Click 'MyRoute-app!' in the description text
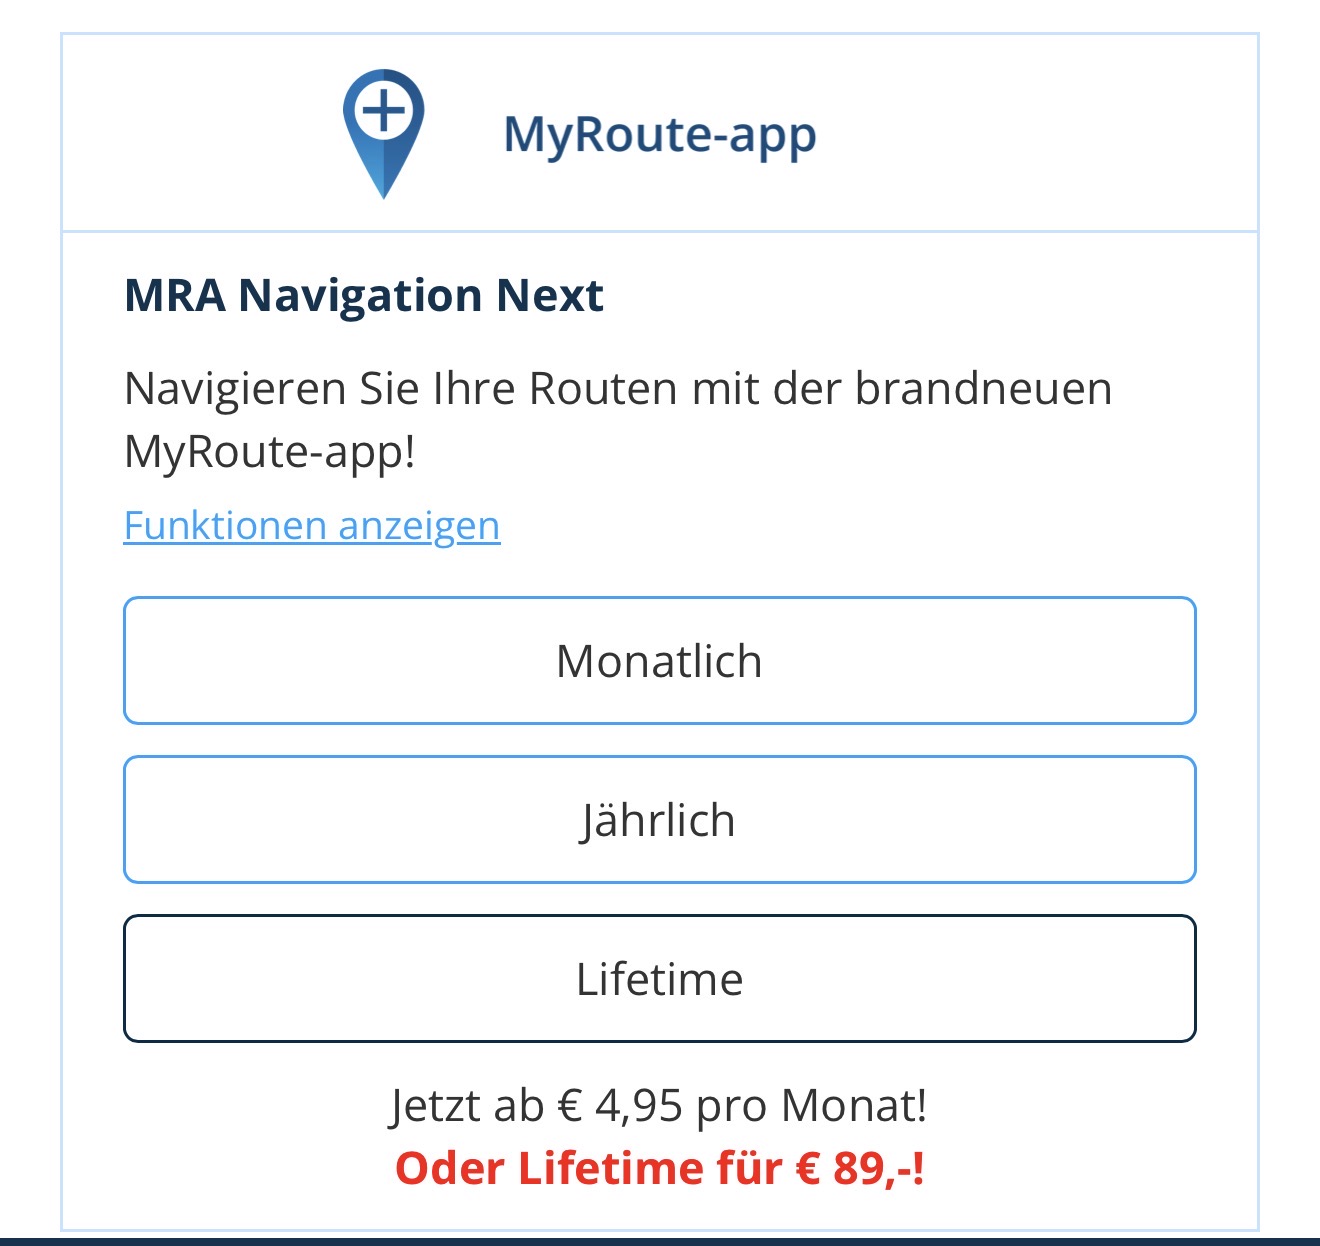 (x=270, y=452)
